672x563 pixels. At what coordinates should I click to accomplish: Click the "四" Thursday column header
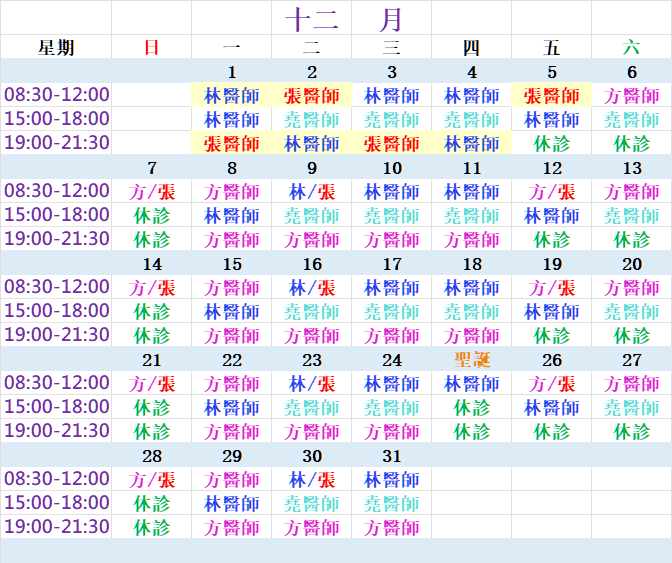point(471,47)
